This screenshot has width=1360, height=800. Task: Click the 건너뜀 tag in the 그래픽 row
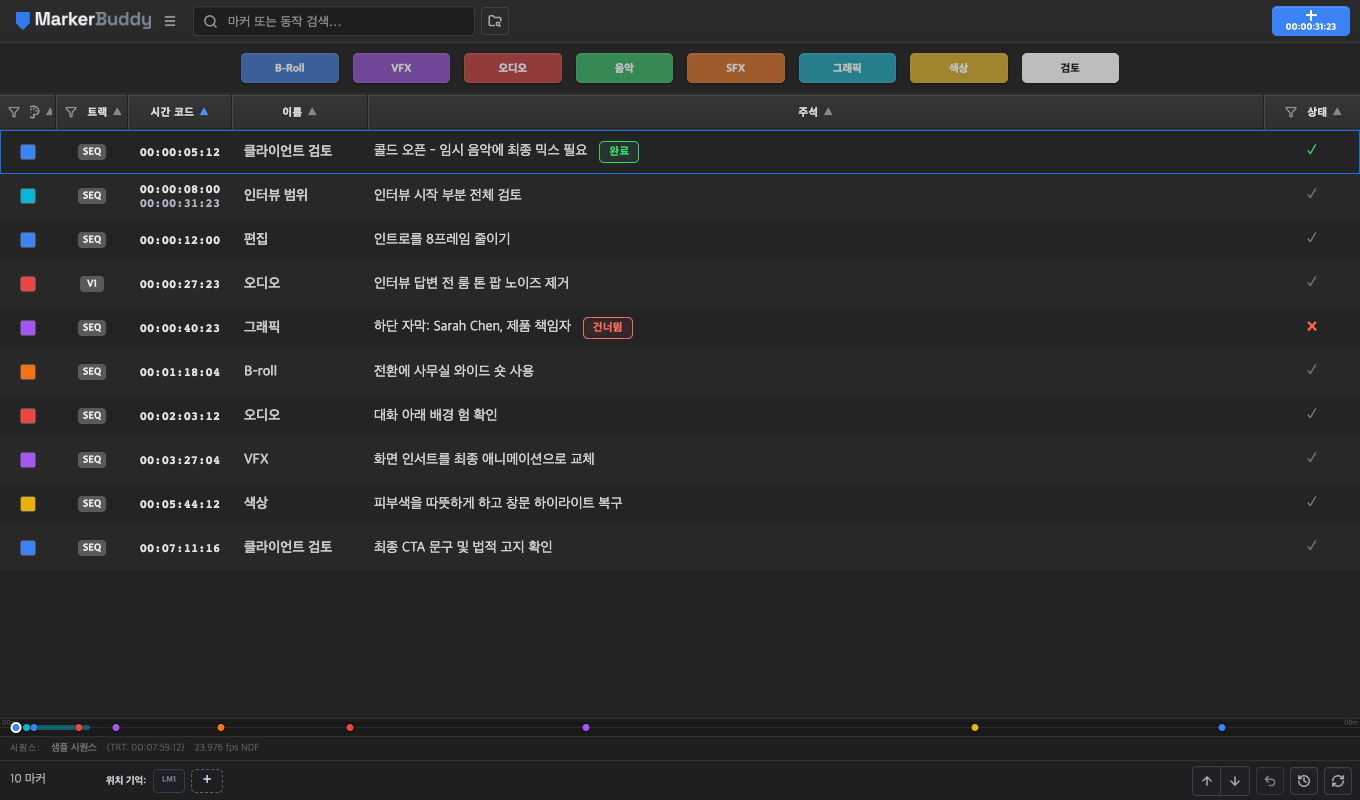pos(608,327)
